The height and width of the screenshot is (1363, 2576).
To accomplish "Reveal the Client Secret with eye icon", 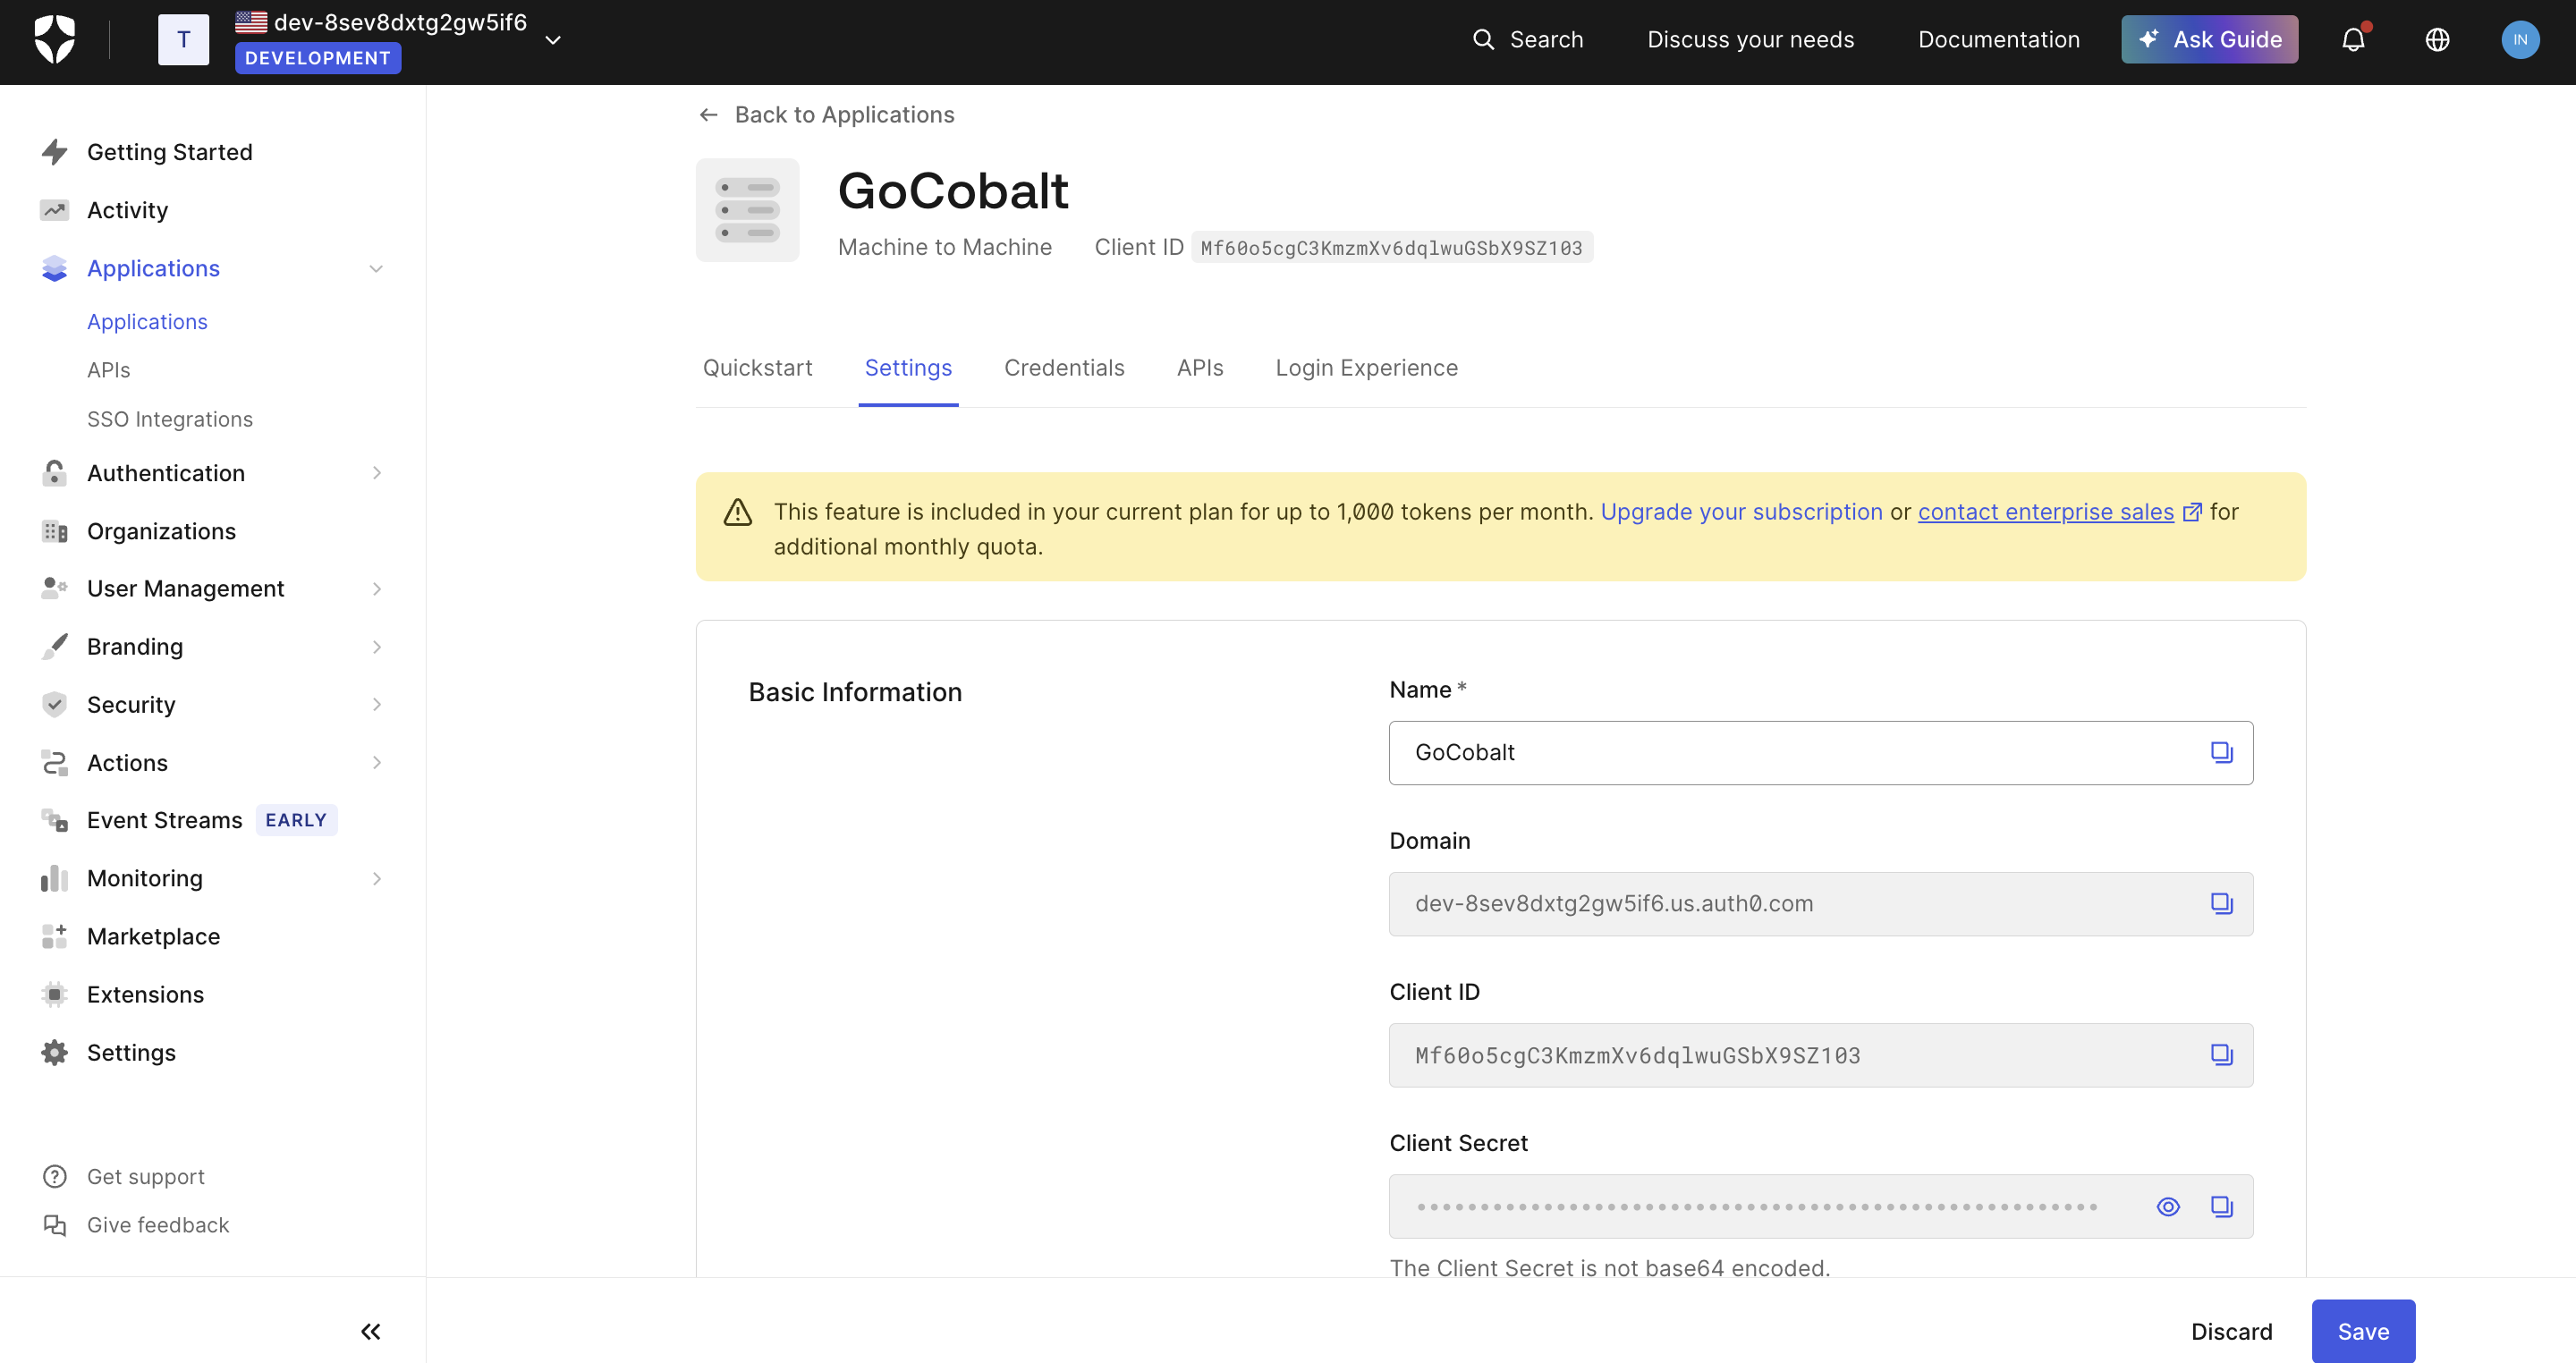I will click(x=2167, y=1206).
